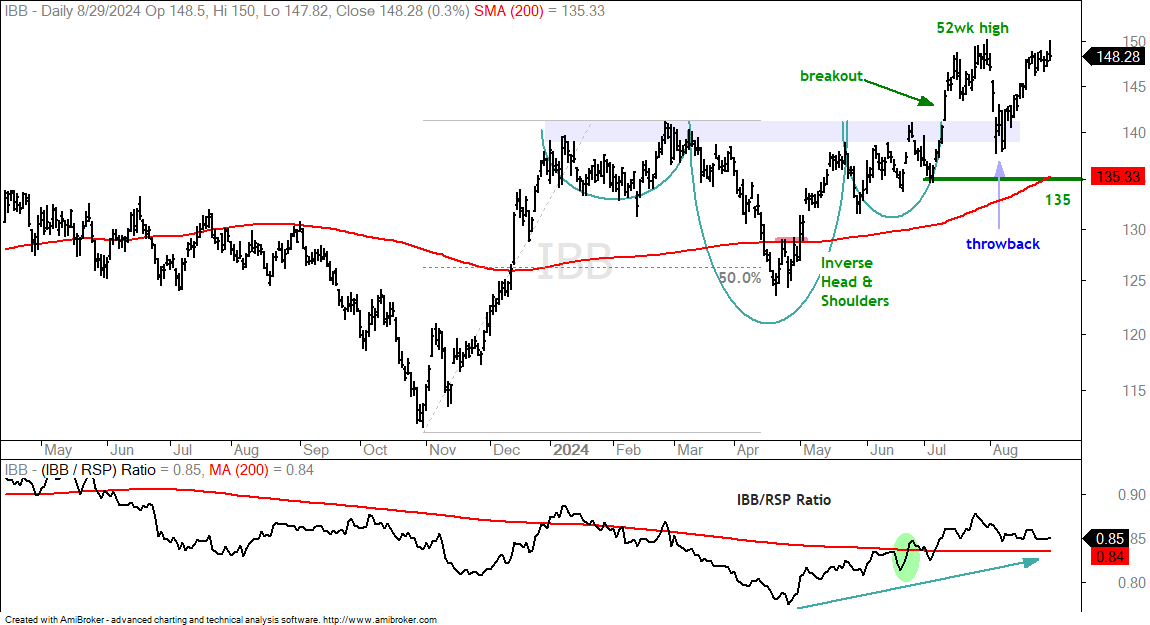
Task: Click the 2024 label on time axis
Action: (x=571, y=450)
